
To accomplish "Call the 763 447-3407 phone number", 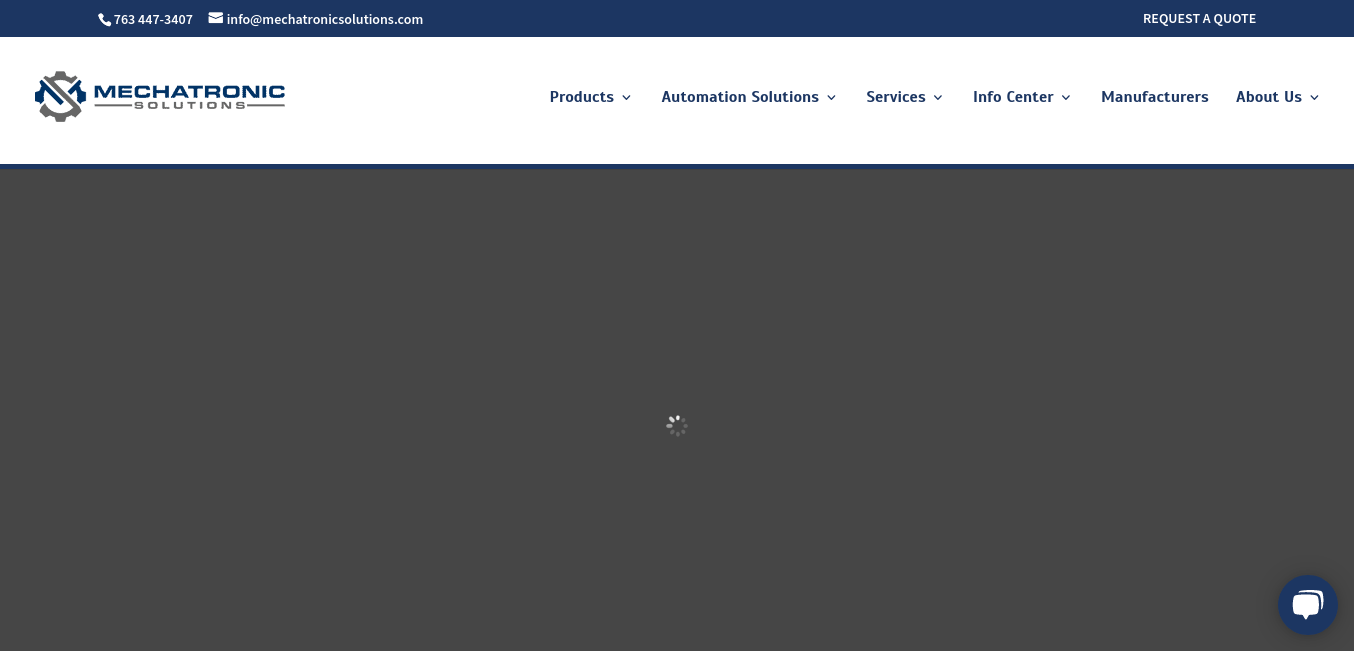I will 153,19.
